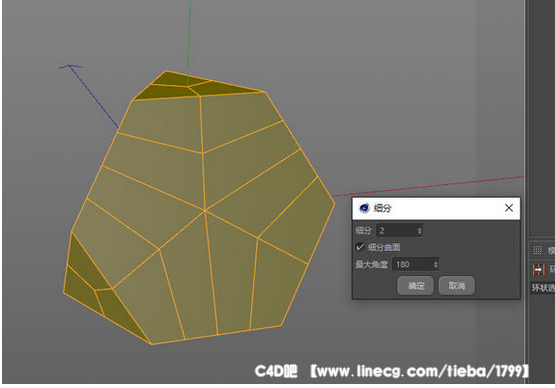This screenshot has height=388, width=555.
Task: Click the center vertex where edges converge
Action: [205, 211]
